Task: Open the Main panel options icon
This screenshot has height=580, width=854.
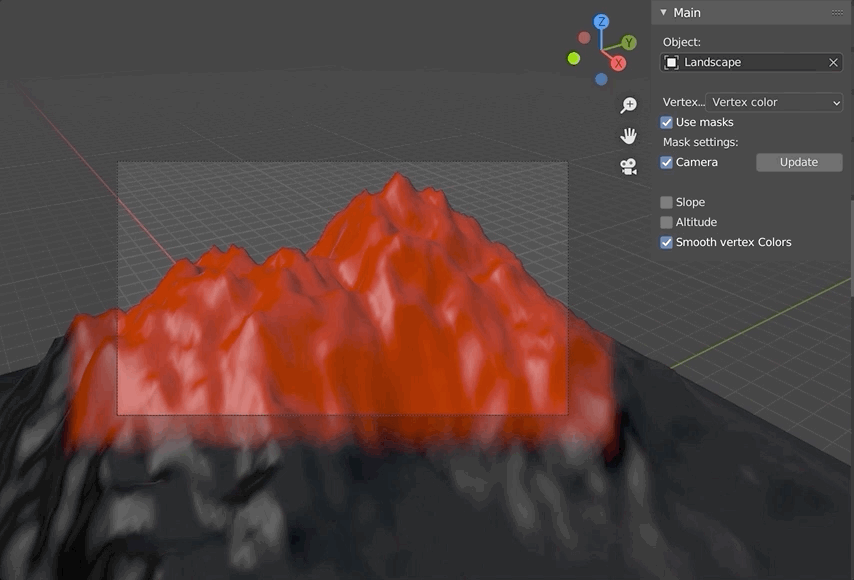Action: pyautogui.click(x=838, y=12)
